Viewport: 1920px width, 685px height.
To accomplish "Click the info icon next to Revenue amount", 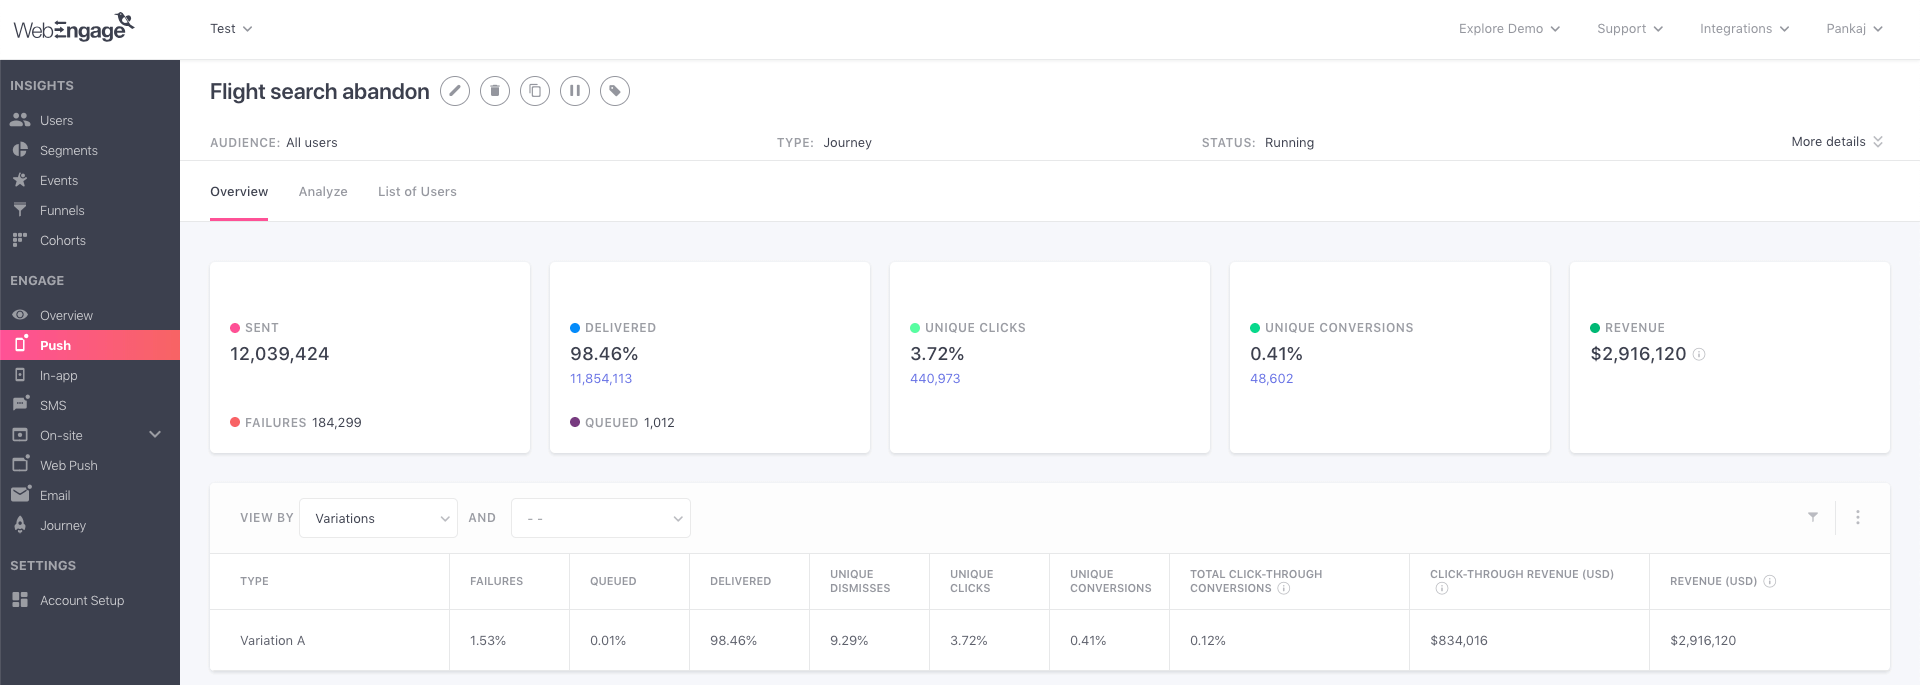I will [x=1699, y=354].
